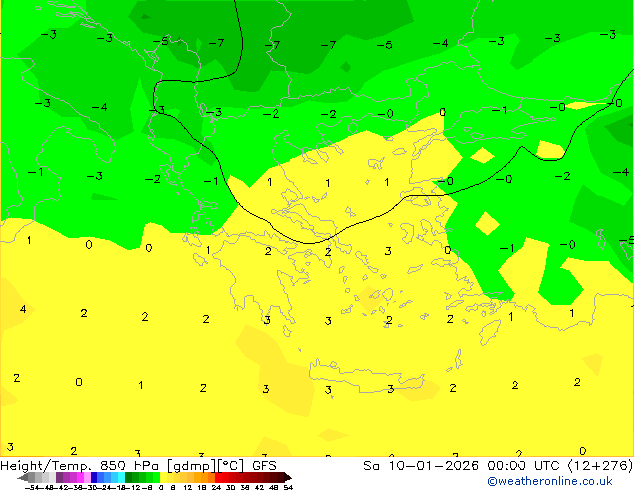Click the positive "4" temperature value on map
634x490 pixels.
(23, 309)
